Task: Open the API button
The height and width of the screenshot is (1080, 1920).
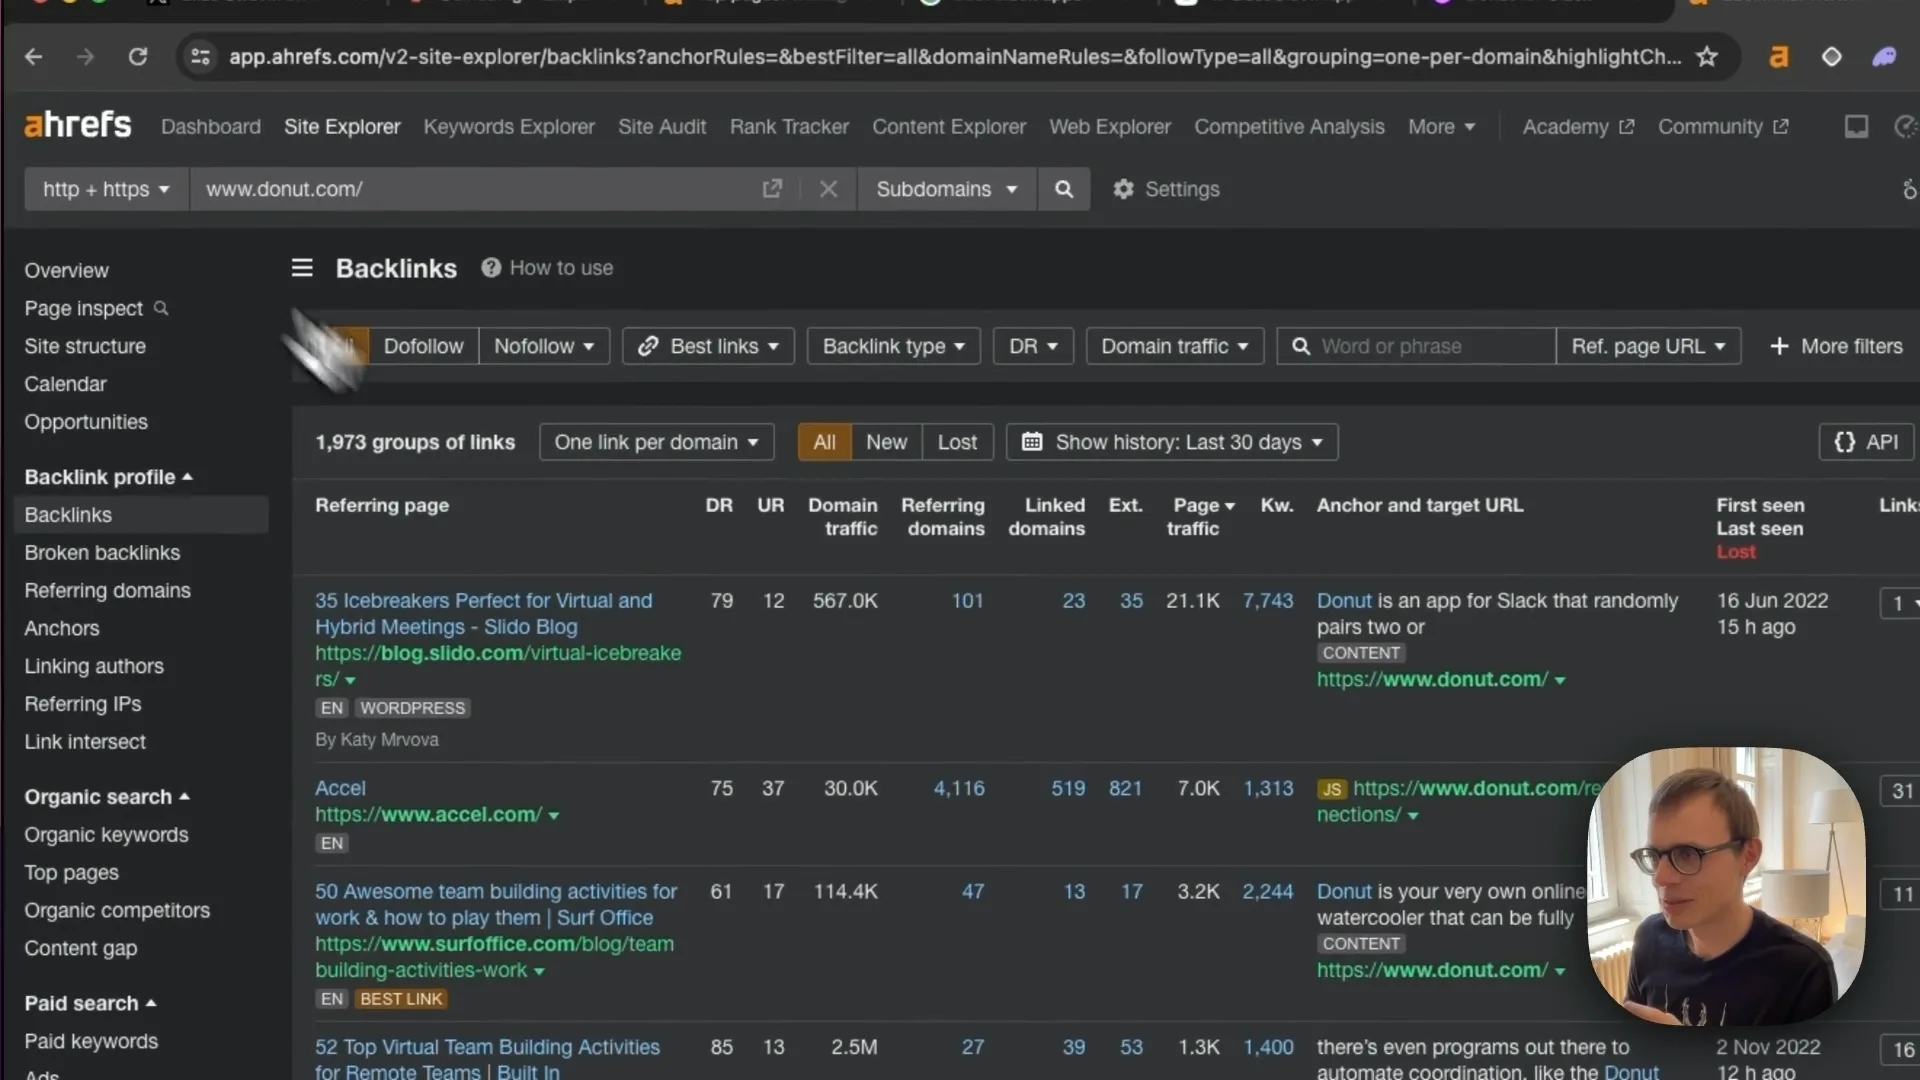Action: pyautogui.click(x=1866, y=442)
